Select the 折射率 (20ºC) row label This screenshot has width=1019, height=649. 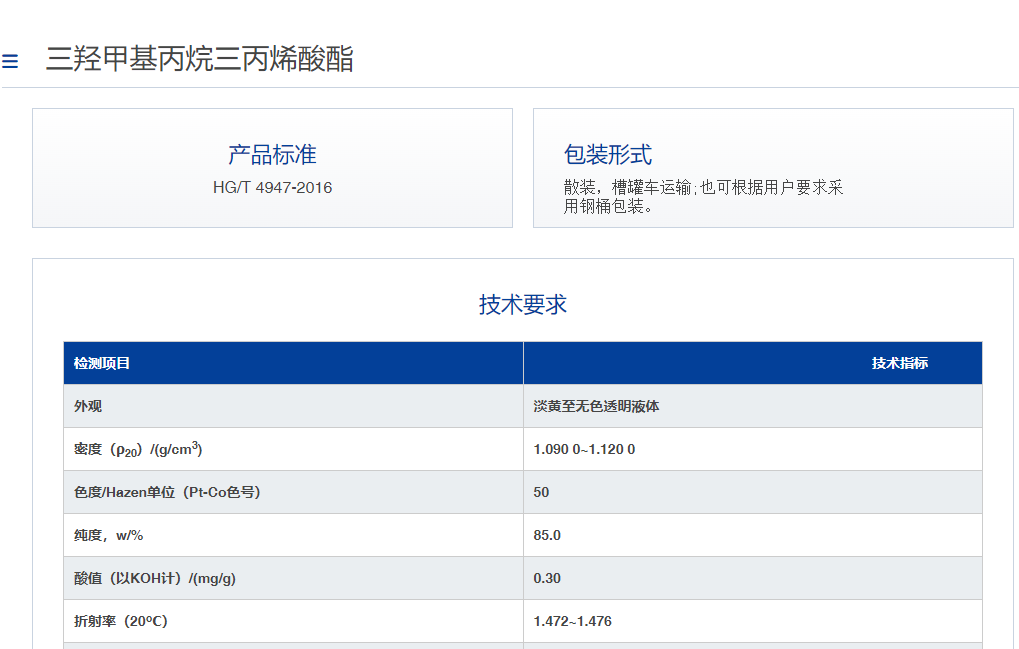[x=121, y=621]
